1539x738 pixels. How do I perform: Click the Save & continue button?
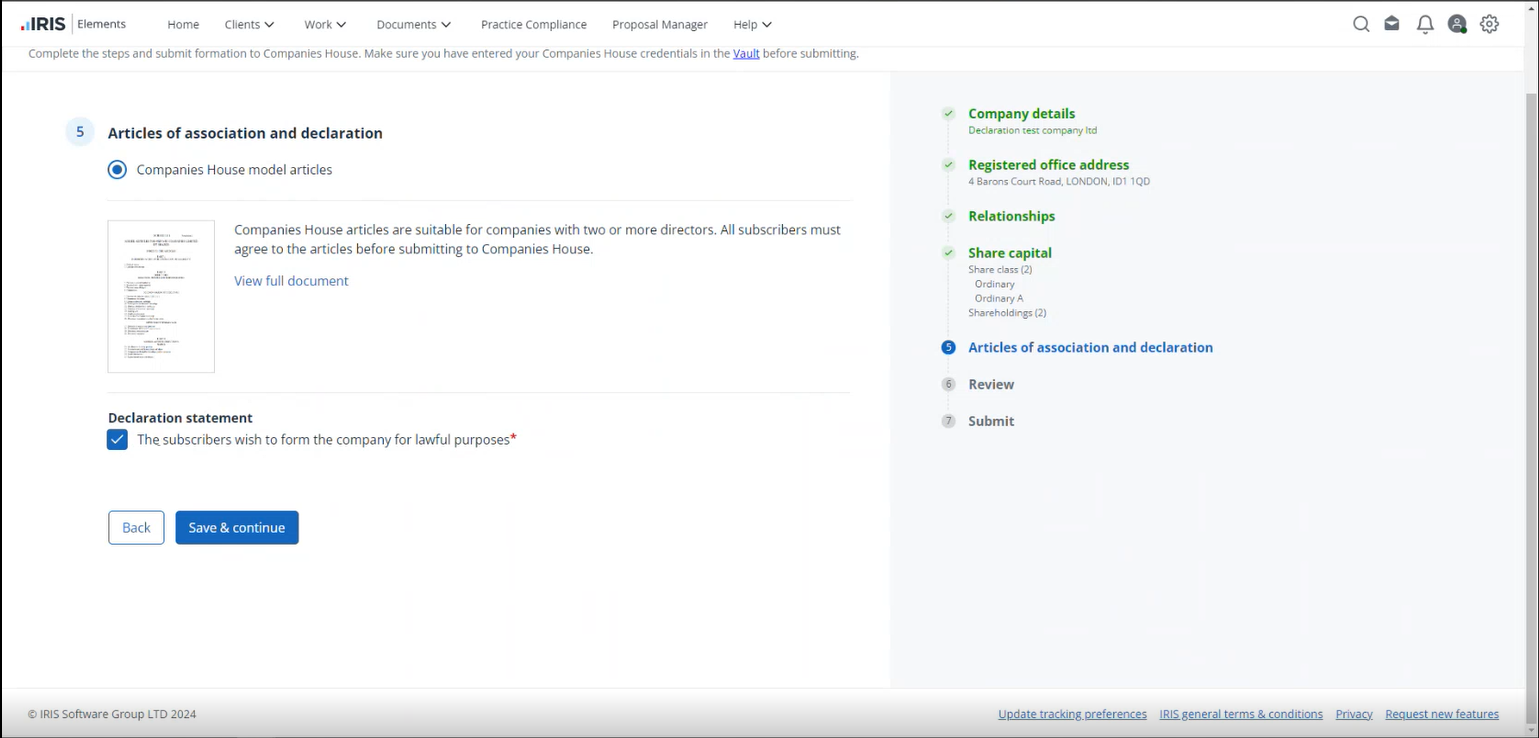(237, 528)
